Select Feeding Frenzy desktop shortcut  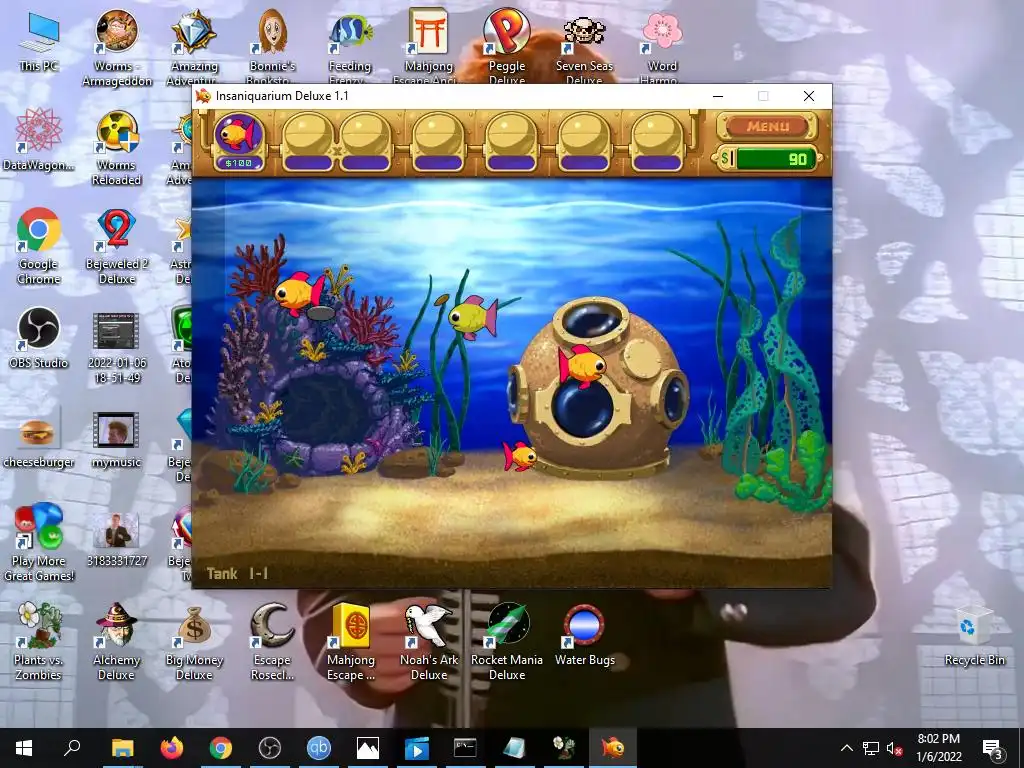click(350, 48)
